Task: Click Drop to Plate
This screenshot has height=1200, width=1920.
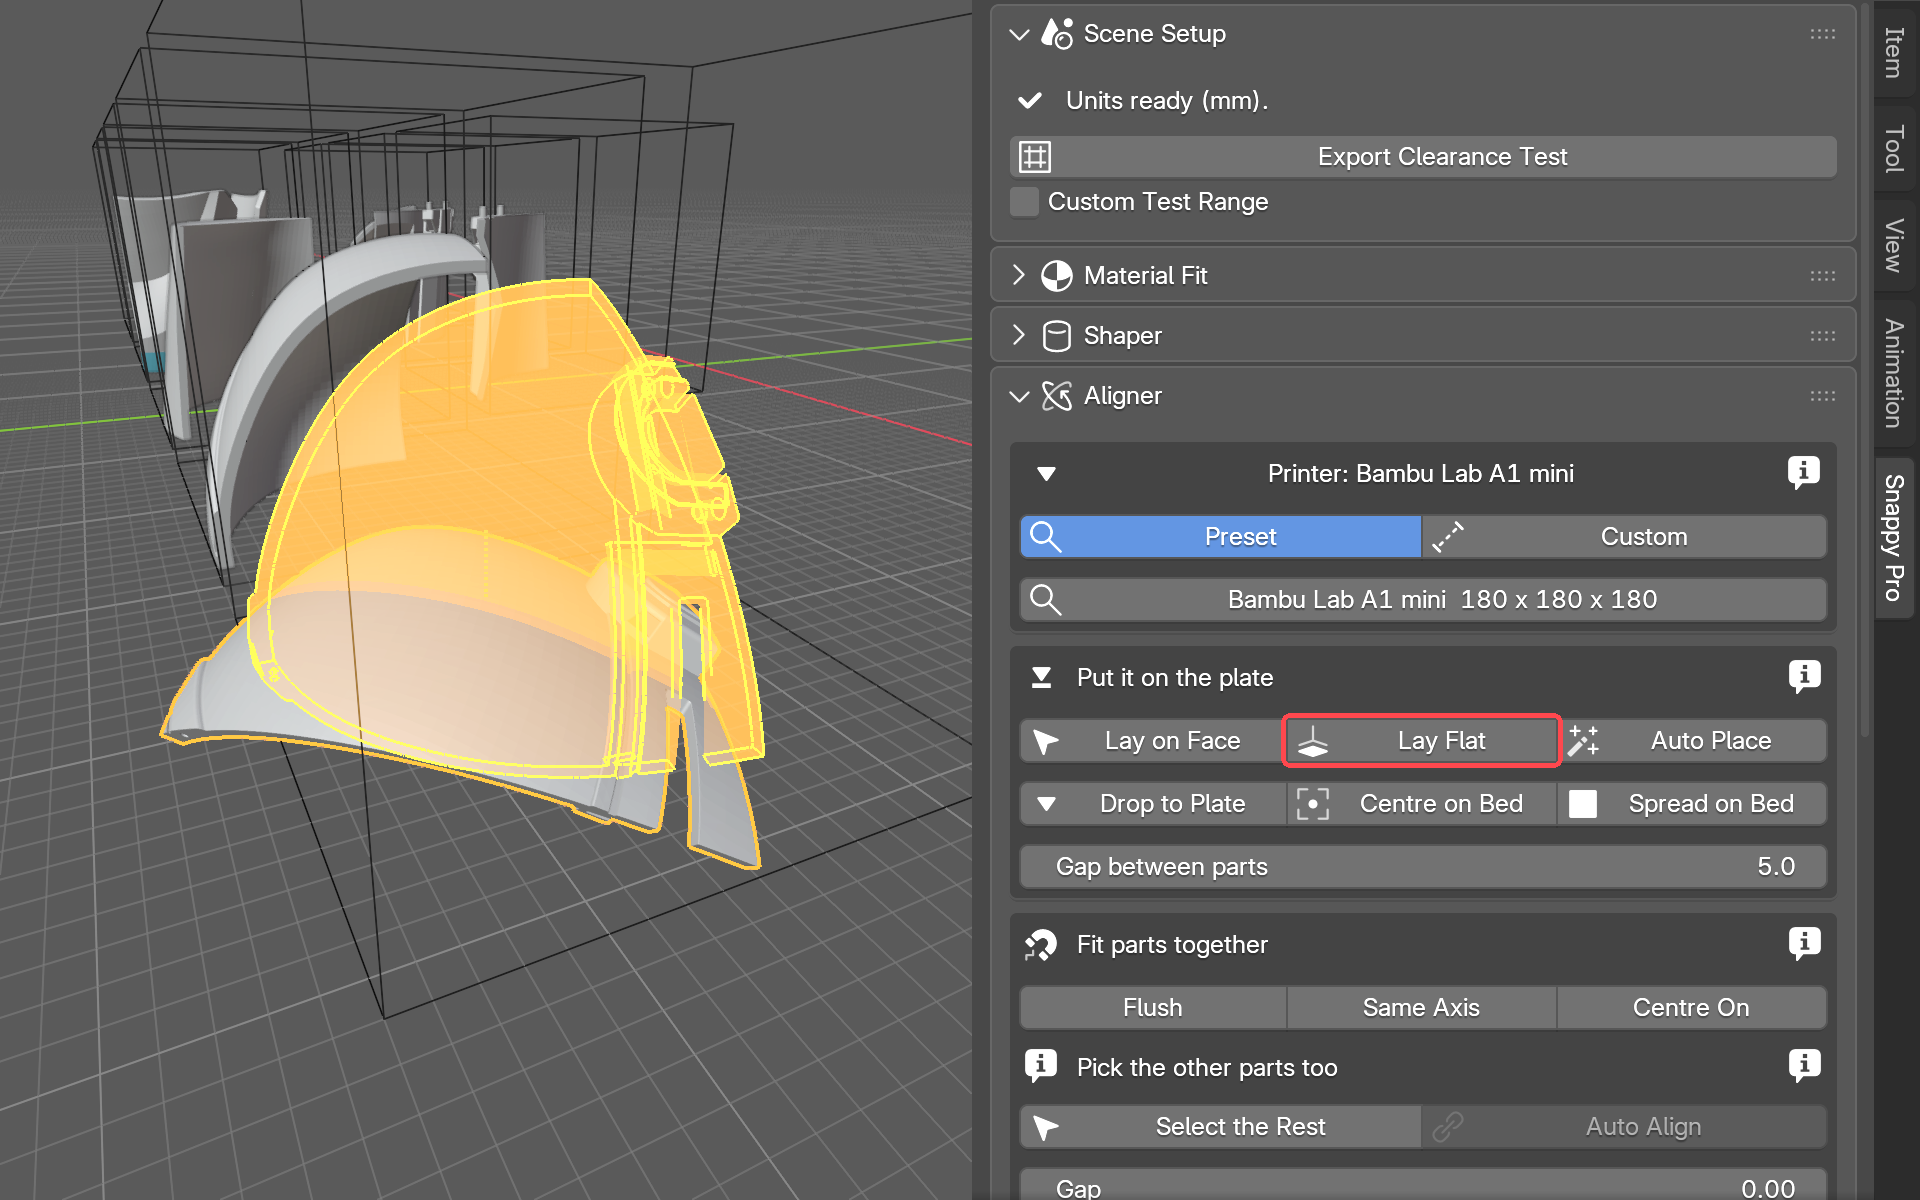Action: (x=1152, y=804)
